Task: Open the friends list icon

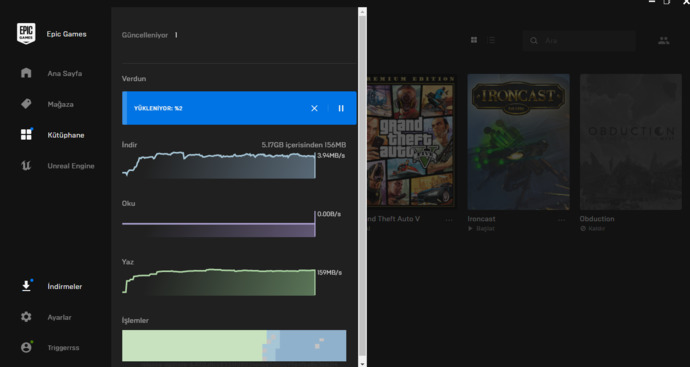Action: (664, 40)
